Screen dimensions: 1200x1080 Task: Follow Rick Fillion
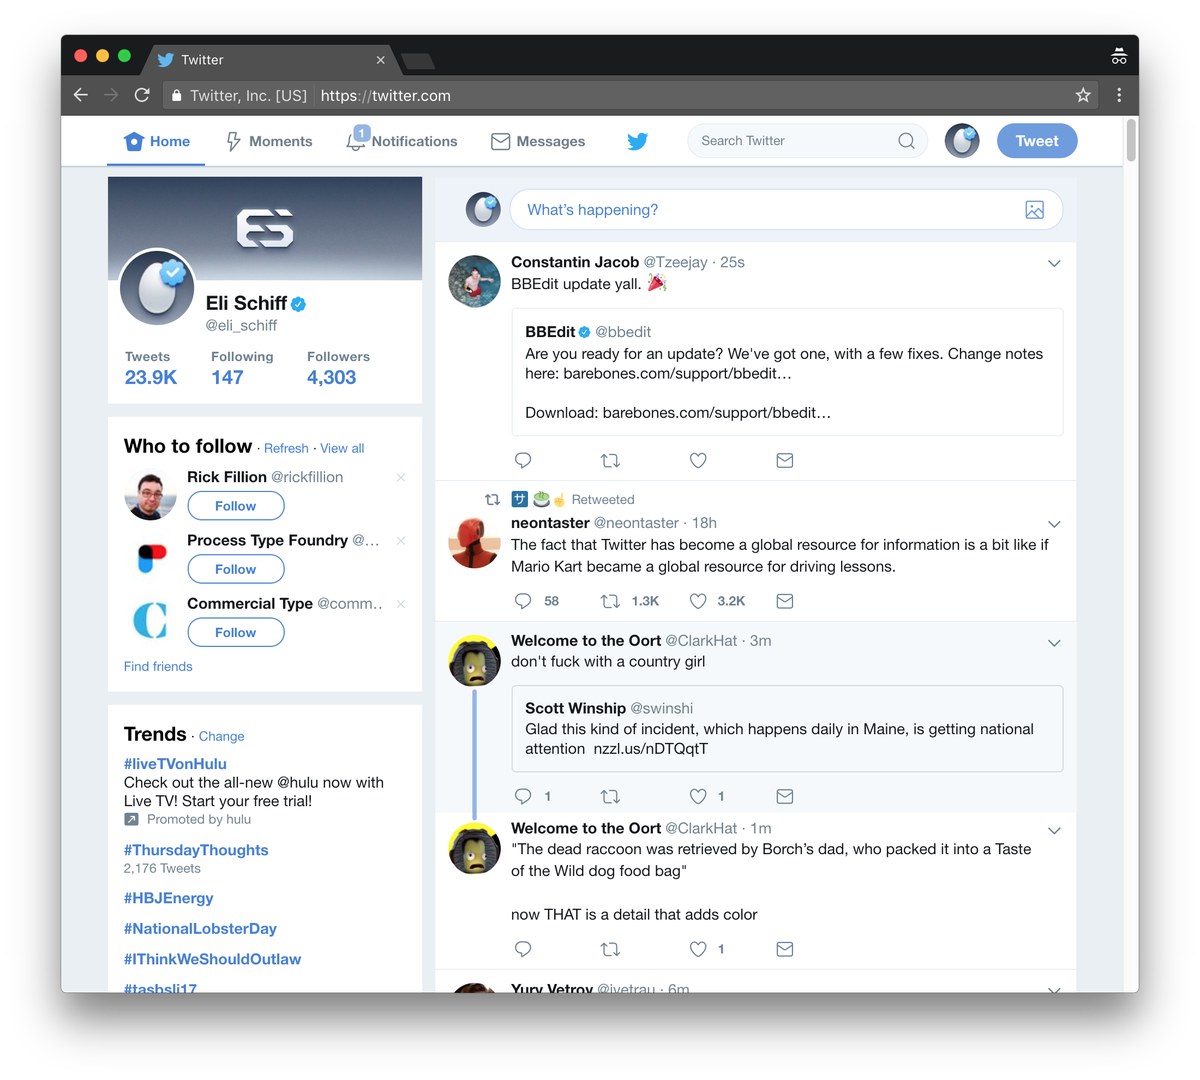(236, 506)
